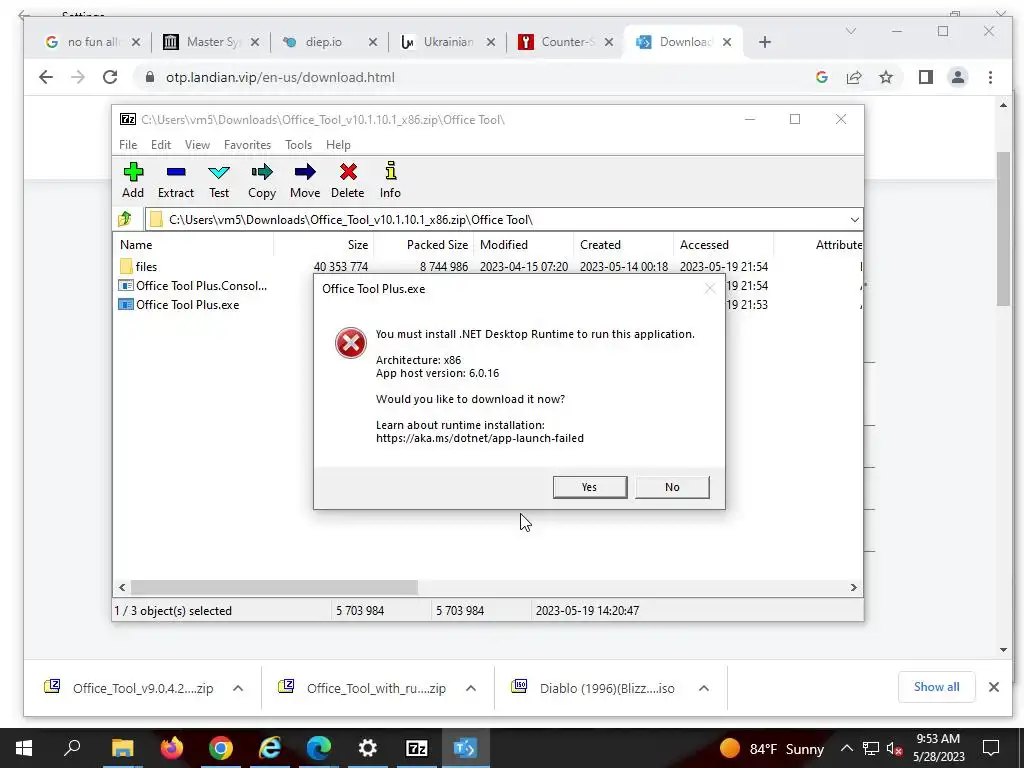
Task: Click the right scroll arrow in 7-Zip file list
Action: (854, 587)
